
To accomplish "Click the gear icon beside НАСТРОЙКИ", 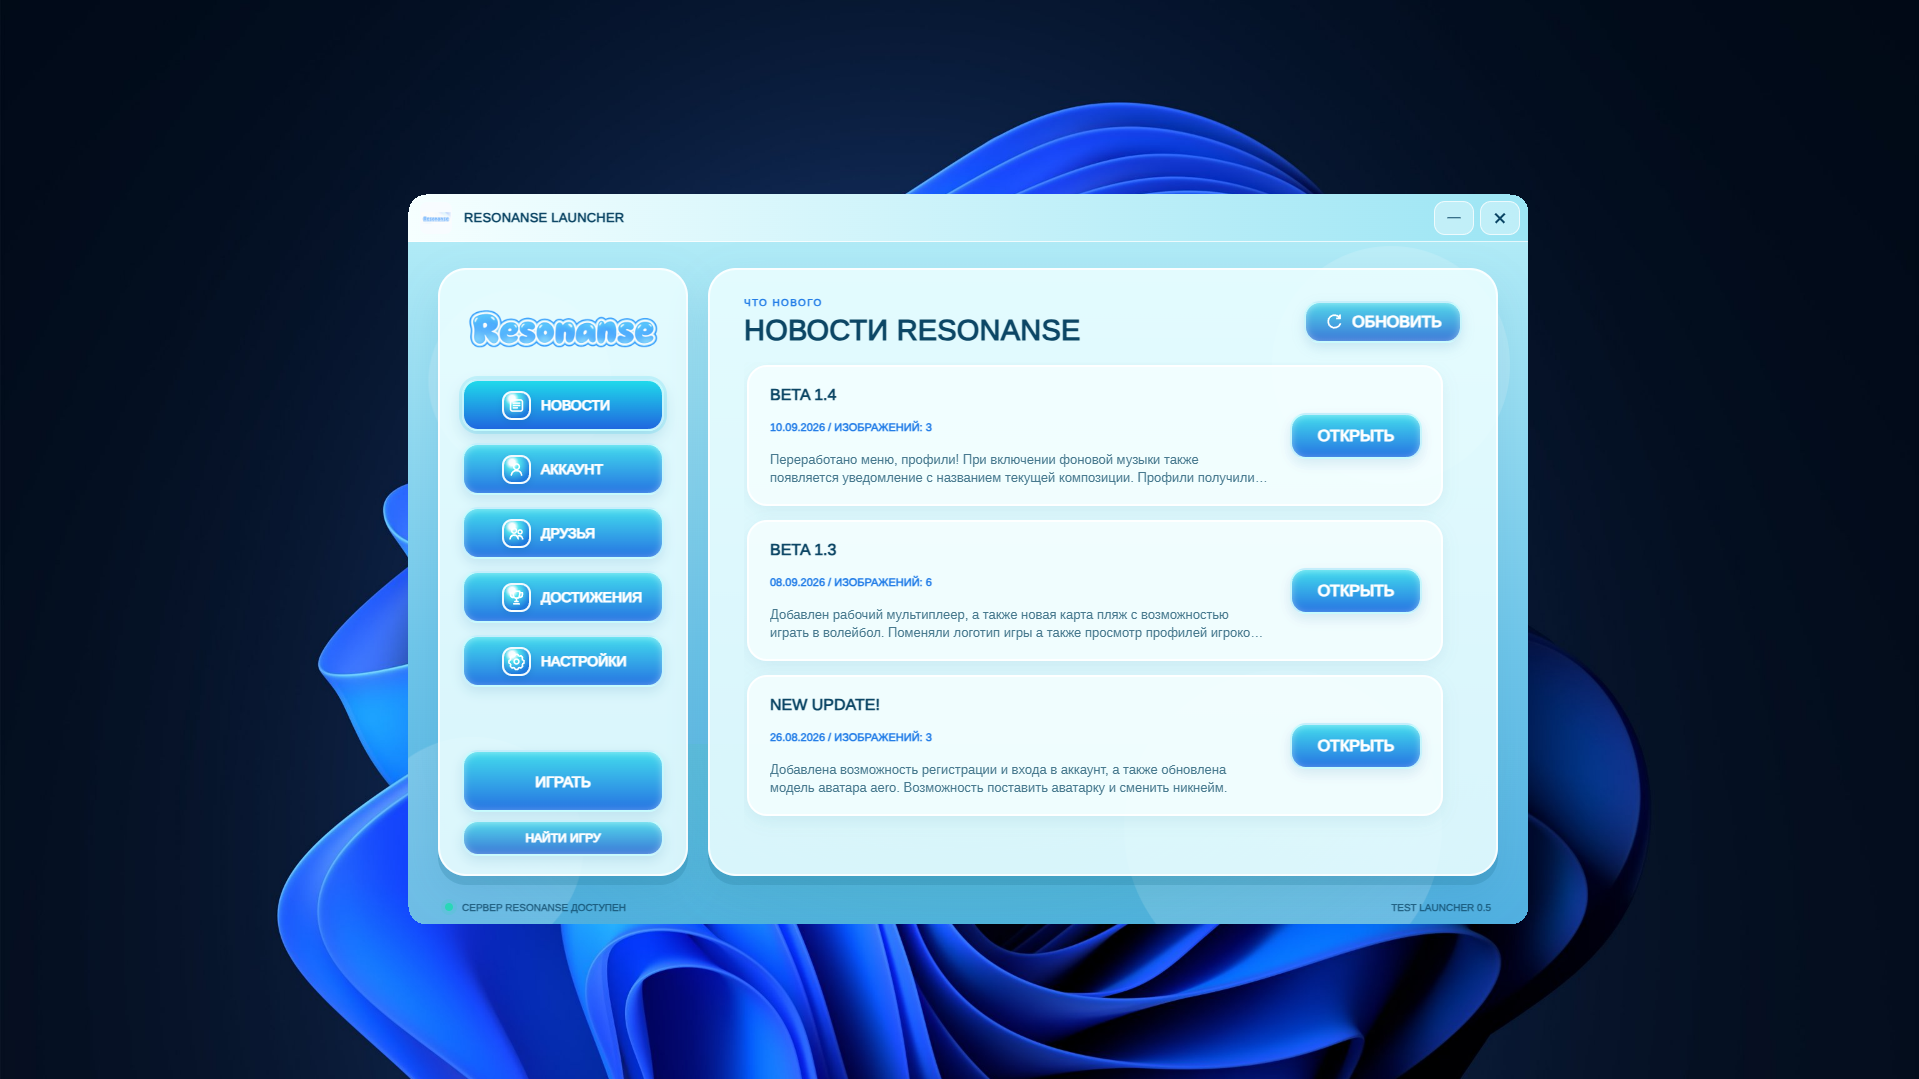I will (516, 661).
